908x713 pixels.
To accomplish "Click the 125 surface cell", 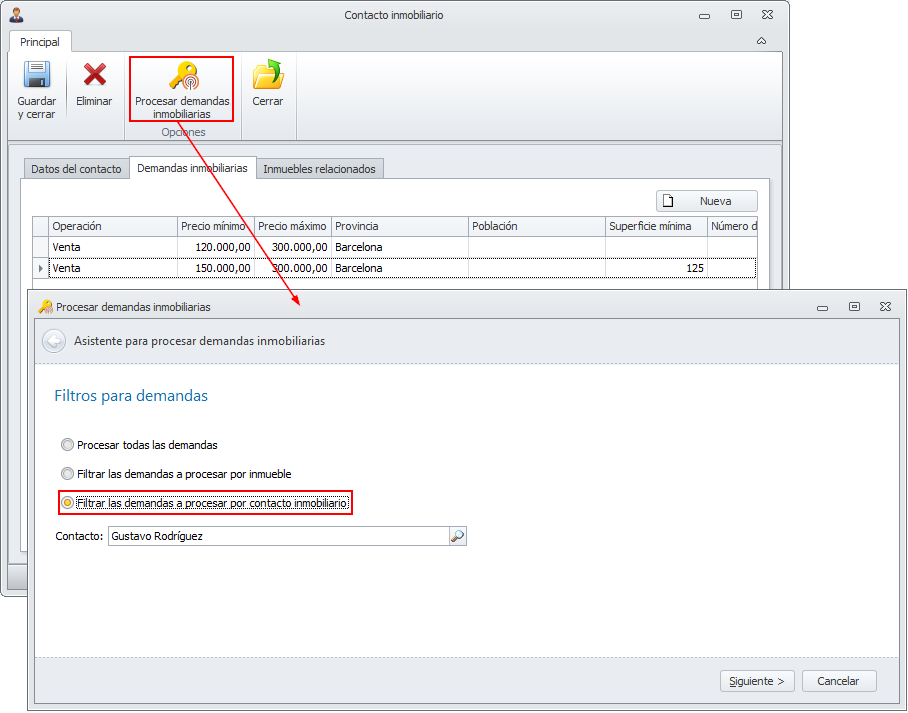I will tap(656, 268).
